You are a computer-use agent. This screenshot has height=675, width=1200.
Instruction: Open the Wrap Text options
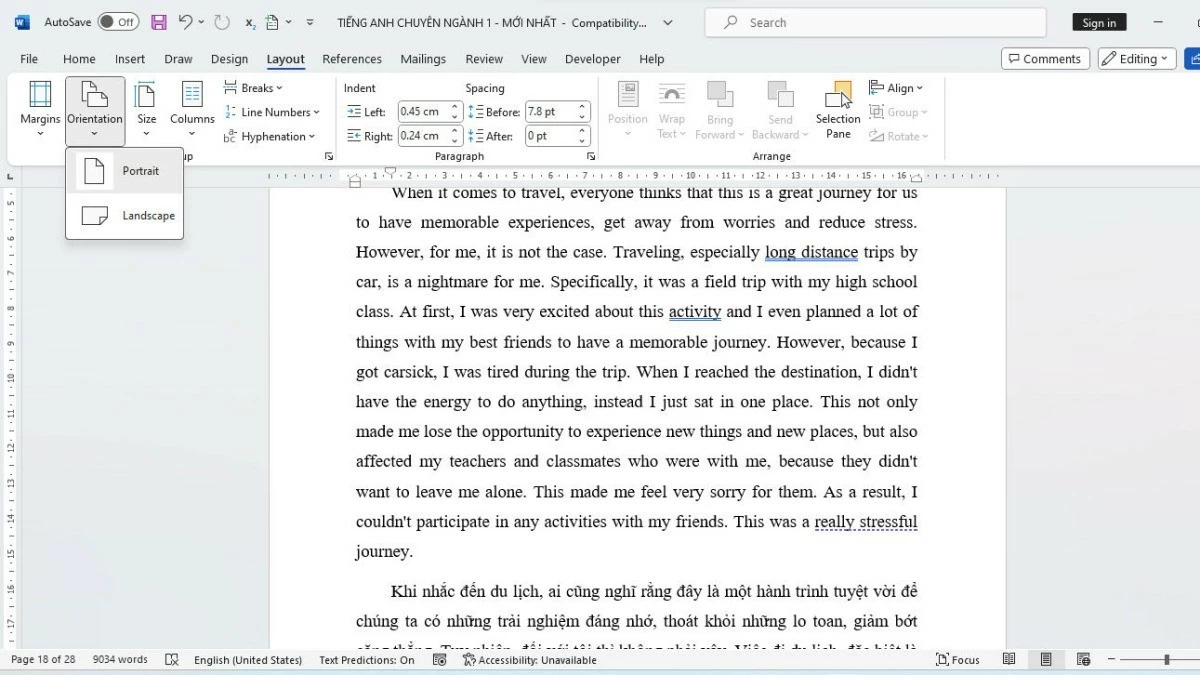pyautogui.click(x=671, y=110)
